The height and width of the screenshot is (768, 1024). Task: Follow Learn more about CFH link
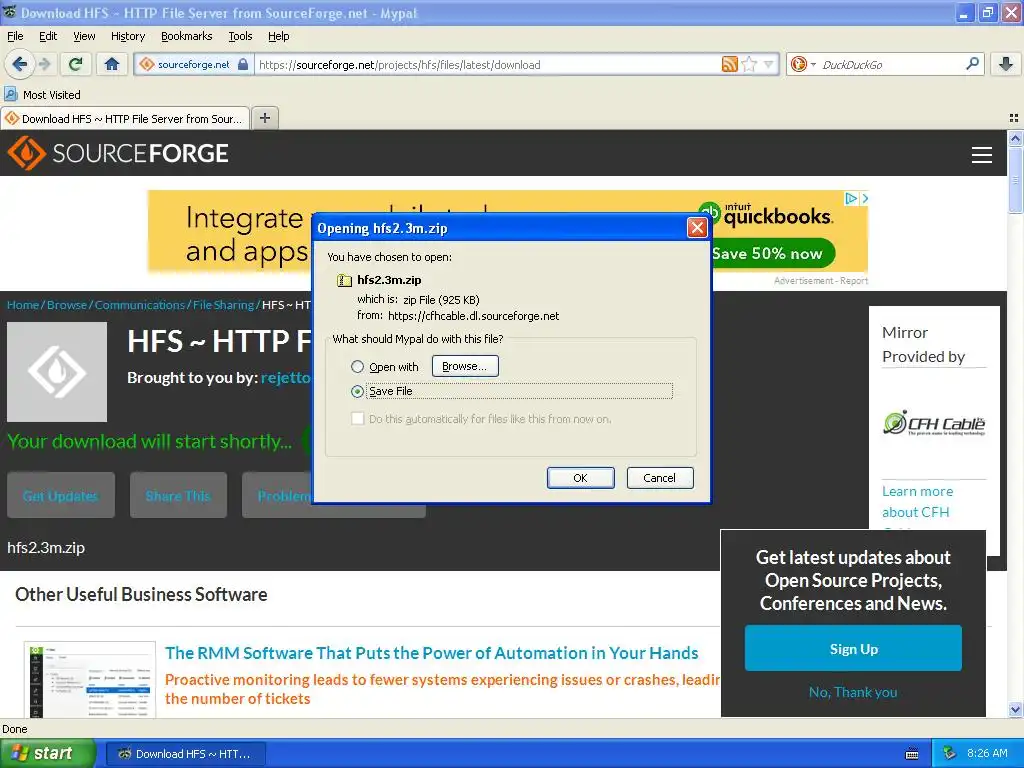click(918, 502)
